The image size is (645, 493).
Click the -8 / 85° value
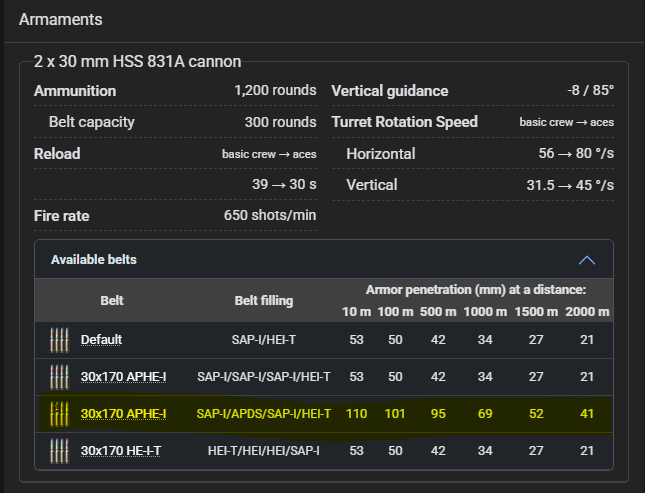591,90
